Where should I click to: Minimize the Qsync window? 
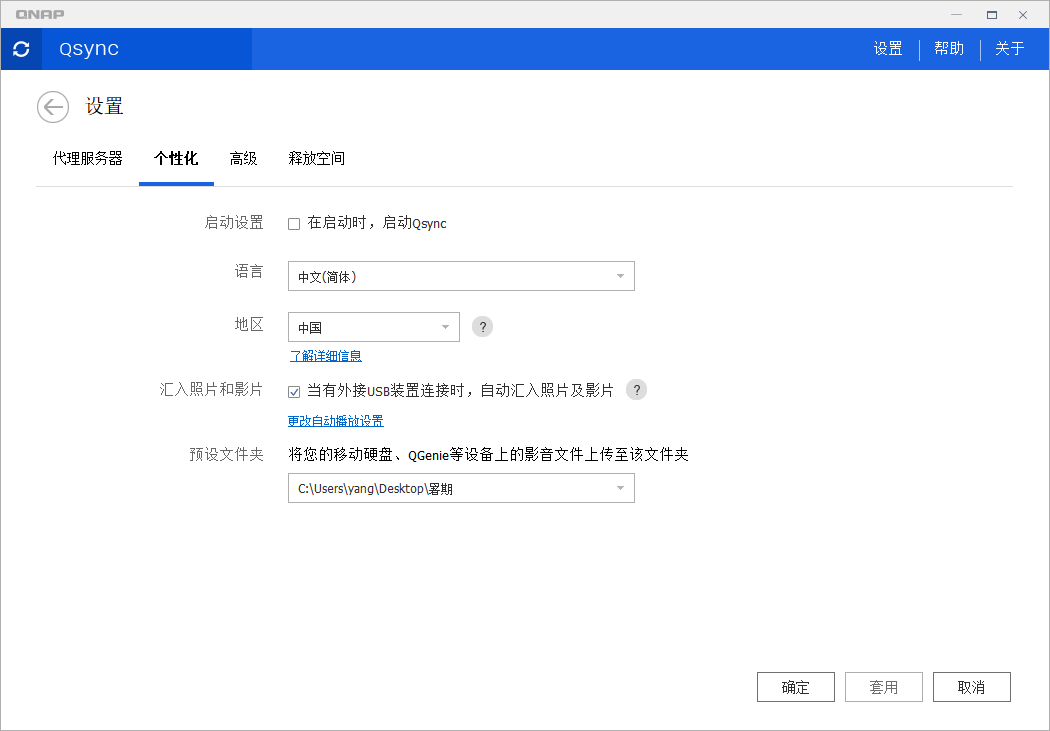tap(956, 15)
